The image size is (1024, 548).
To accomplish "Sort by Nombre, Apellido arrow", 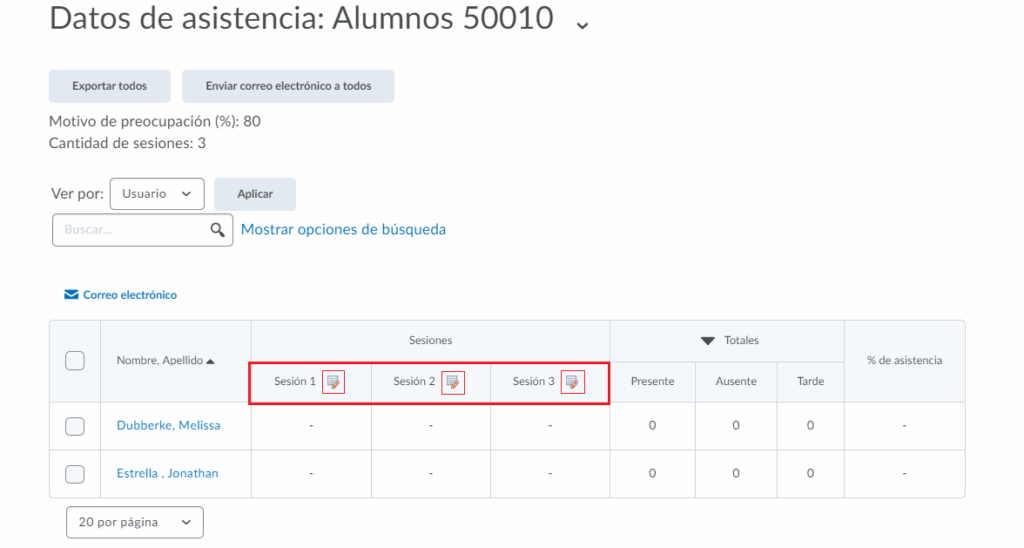I will 210,361.
